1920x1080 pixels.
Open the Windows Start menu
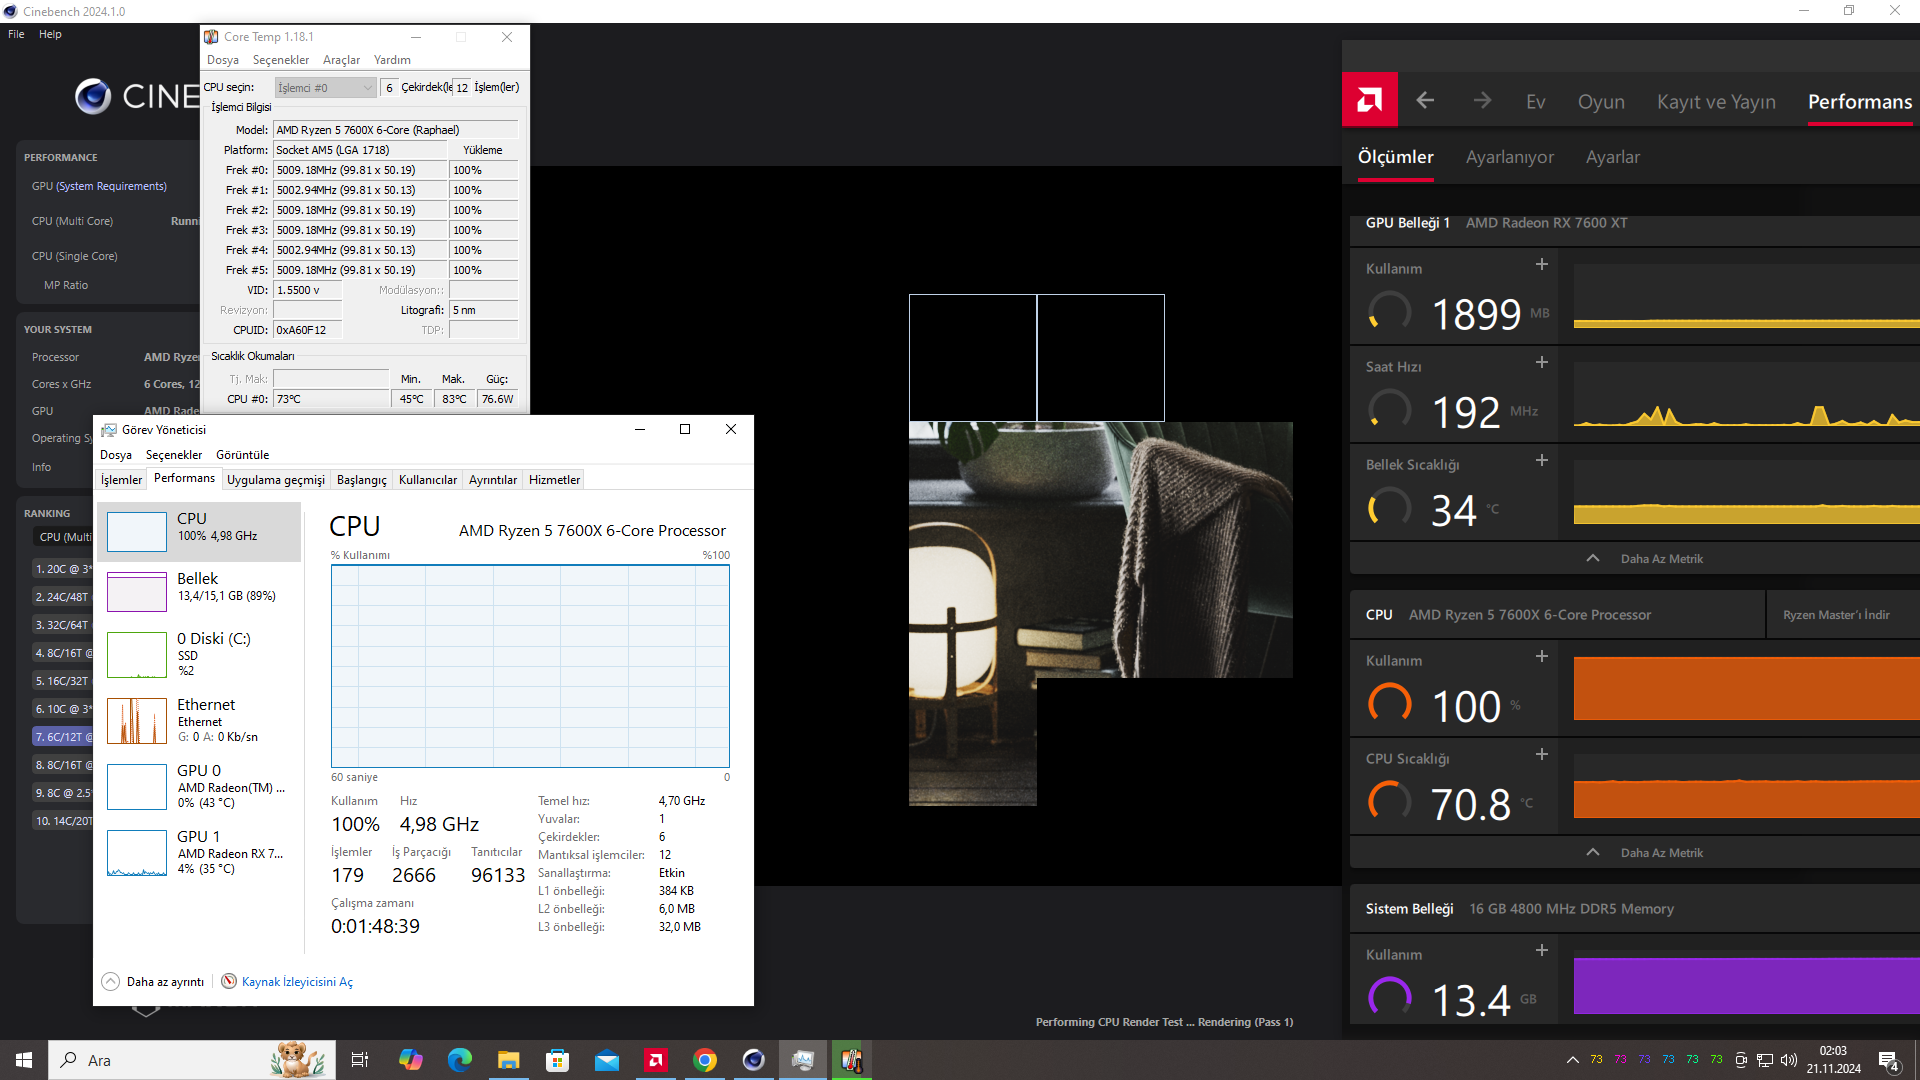click(24, 1060)
